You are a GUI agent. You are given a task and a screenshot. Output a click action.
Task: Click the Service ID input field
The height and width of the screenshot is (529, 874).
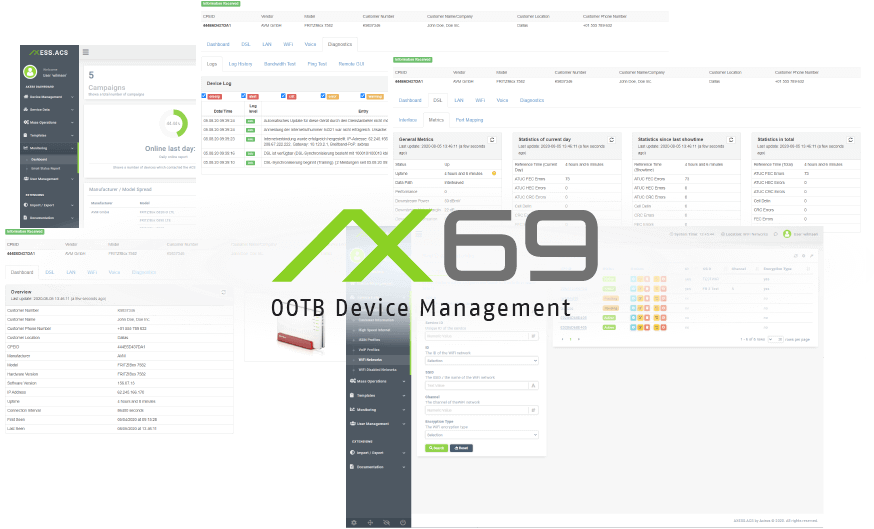477,336
